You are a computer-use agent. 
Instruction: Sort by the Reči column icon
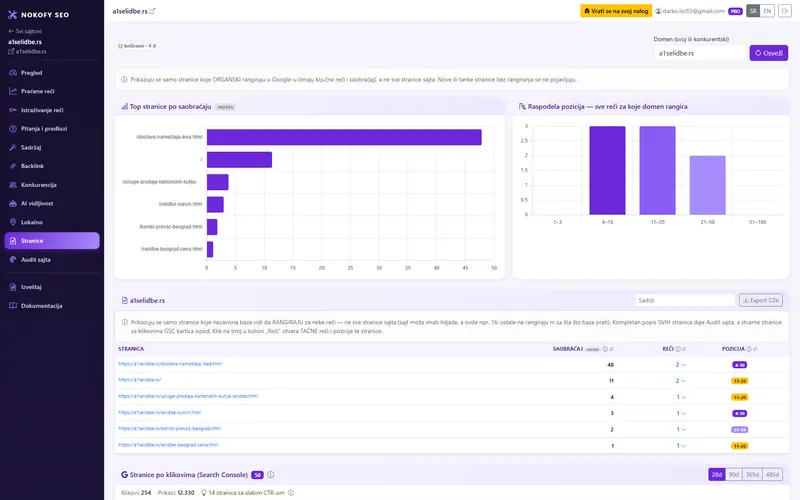click(x=684, y=349)
